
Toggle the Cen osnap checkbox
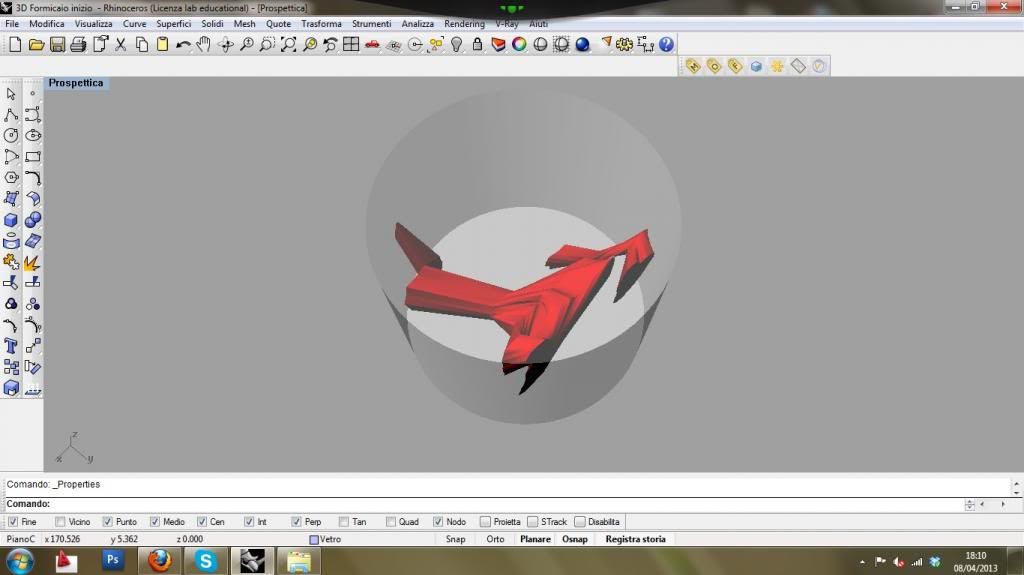[x=202, y=522]
